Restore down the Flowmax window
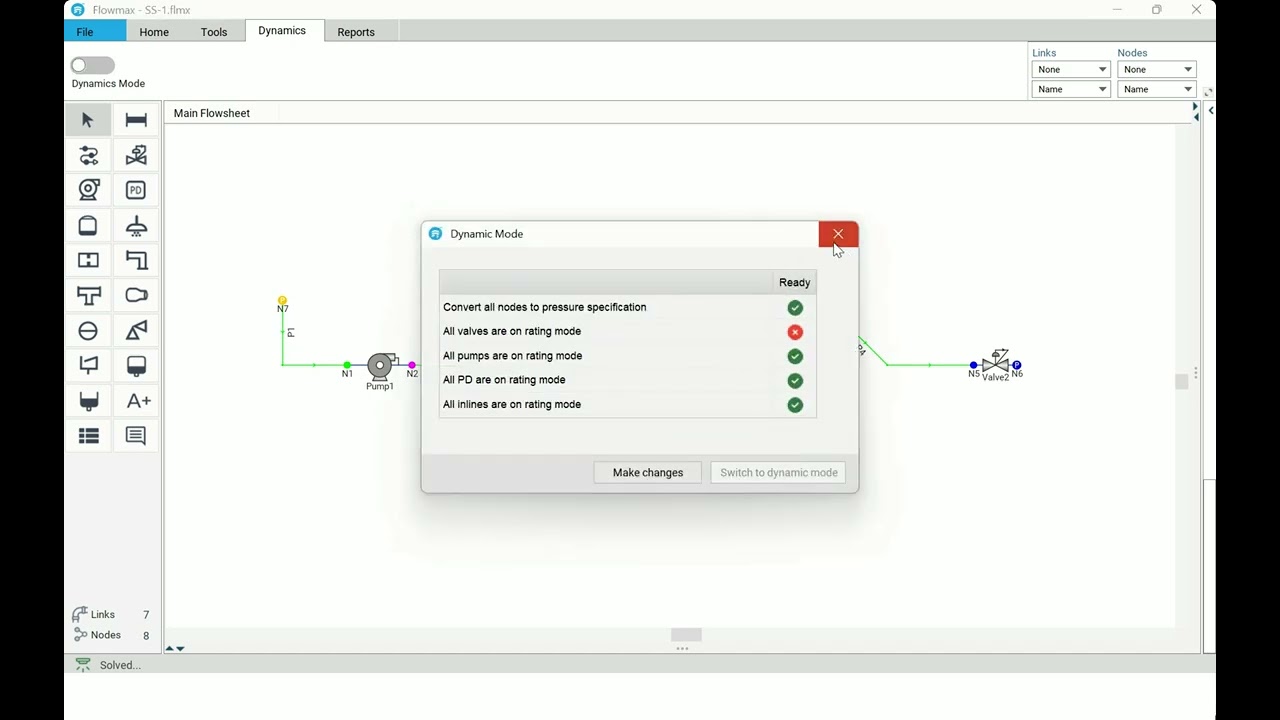1280x720 pixels. pyautogui.click(x=1157, y=10)
